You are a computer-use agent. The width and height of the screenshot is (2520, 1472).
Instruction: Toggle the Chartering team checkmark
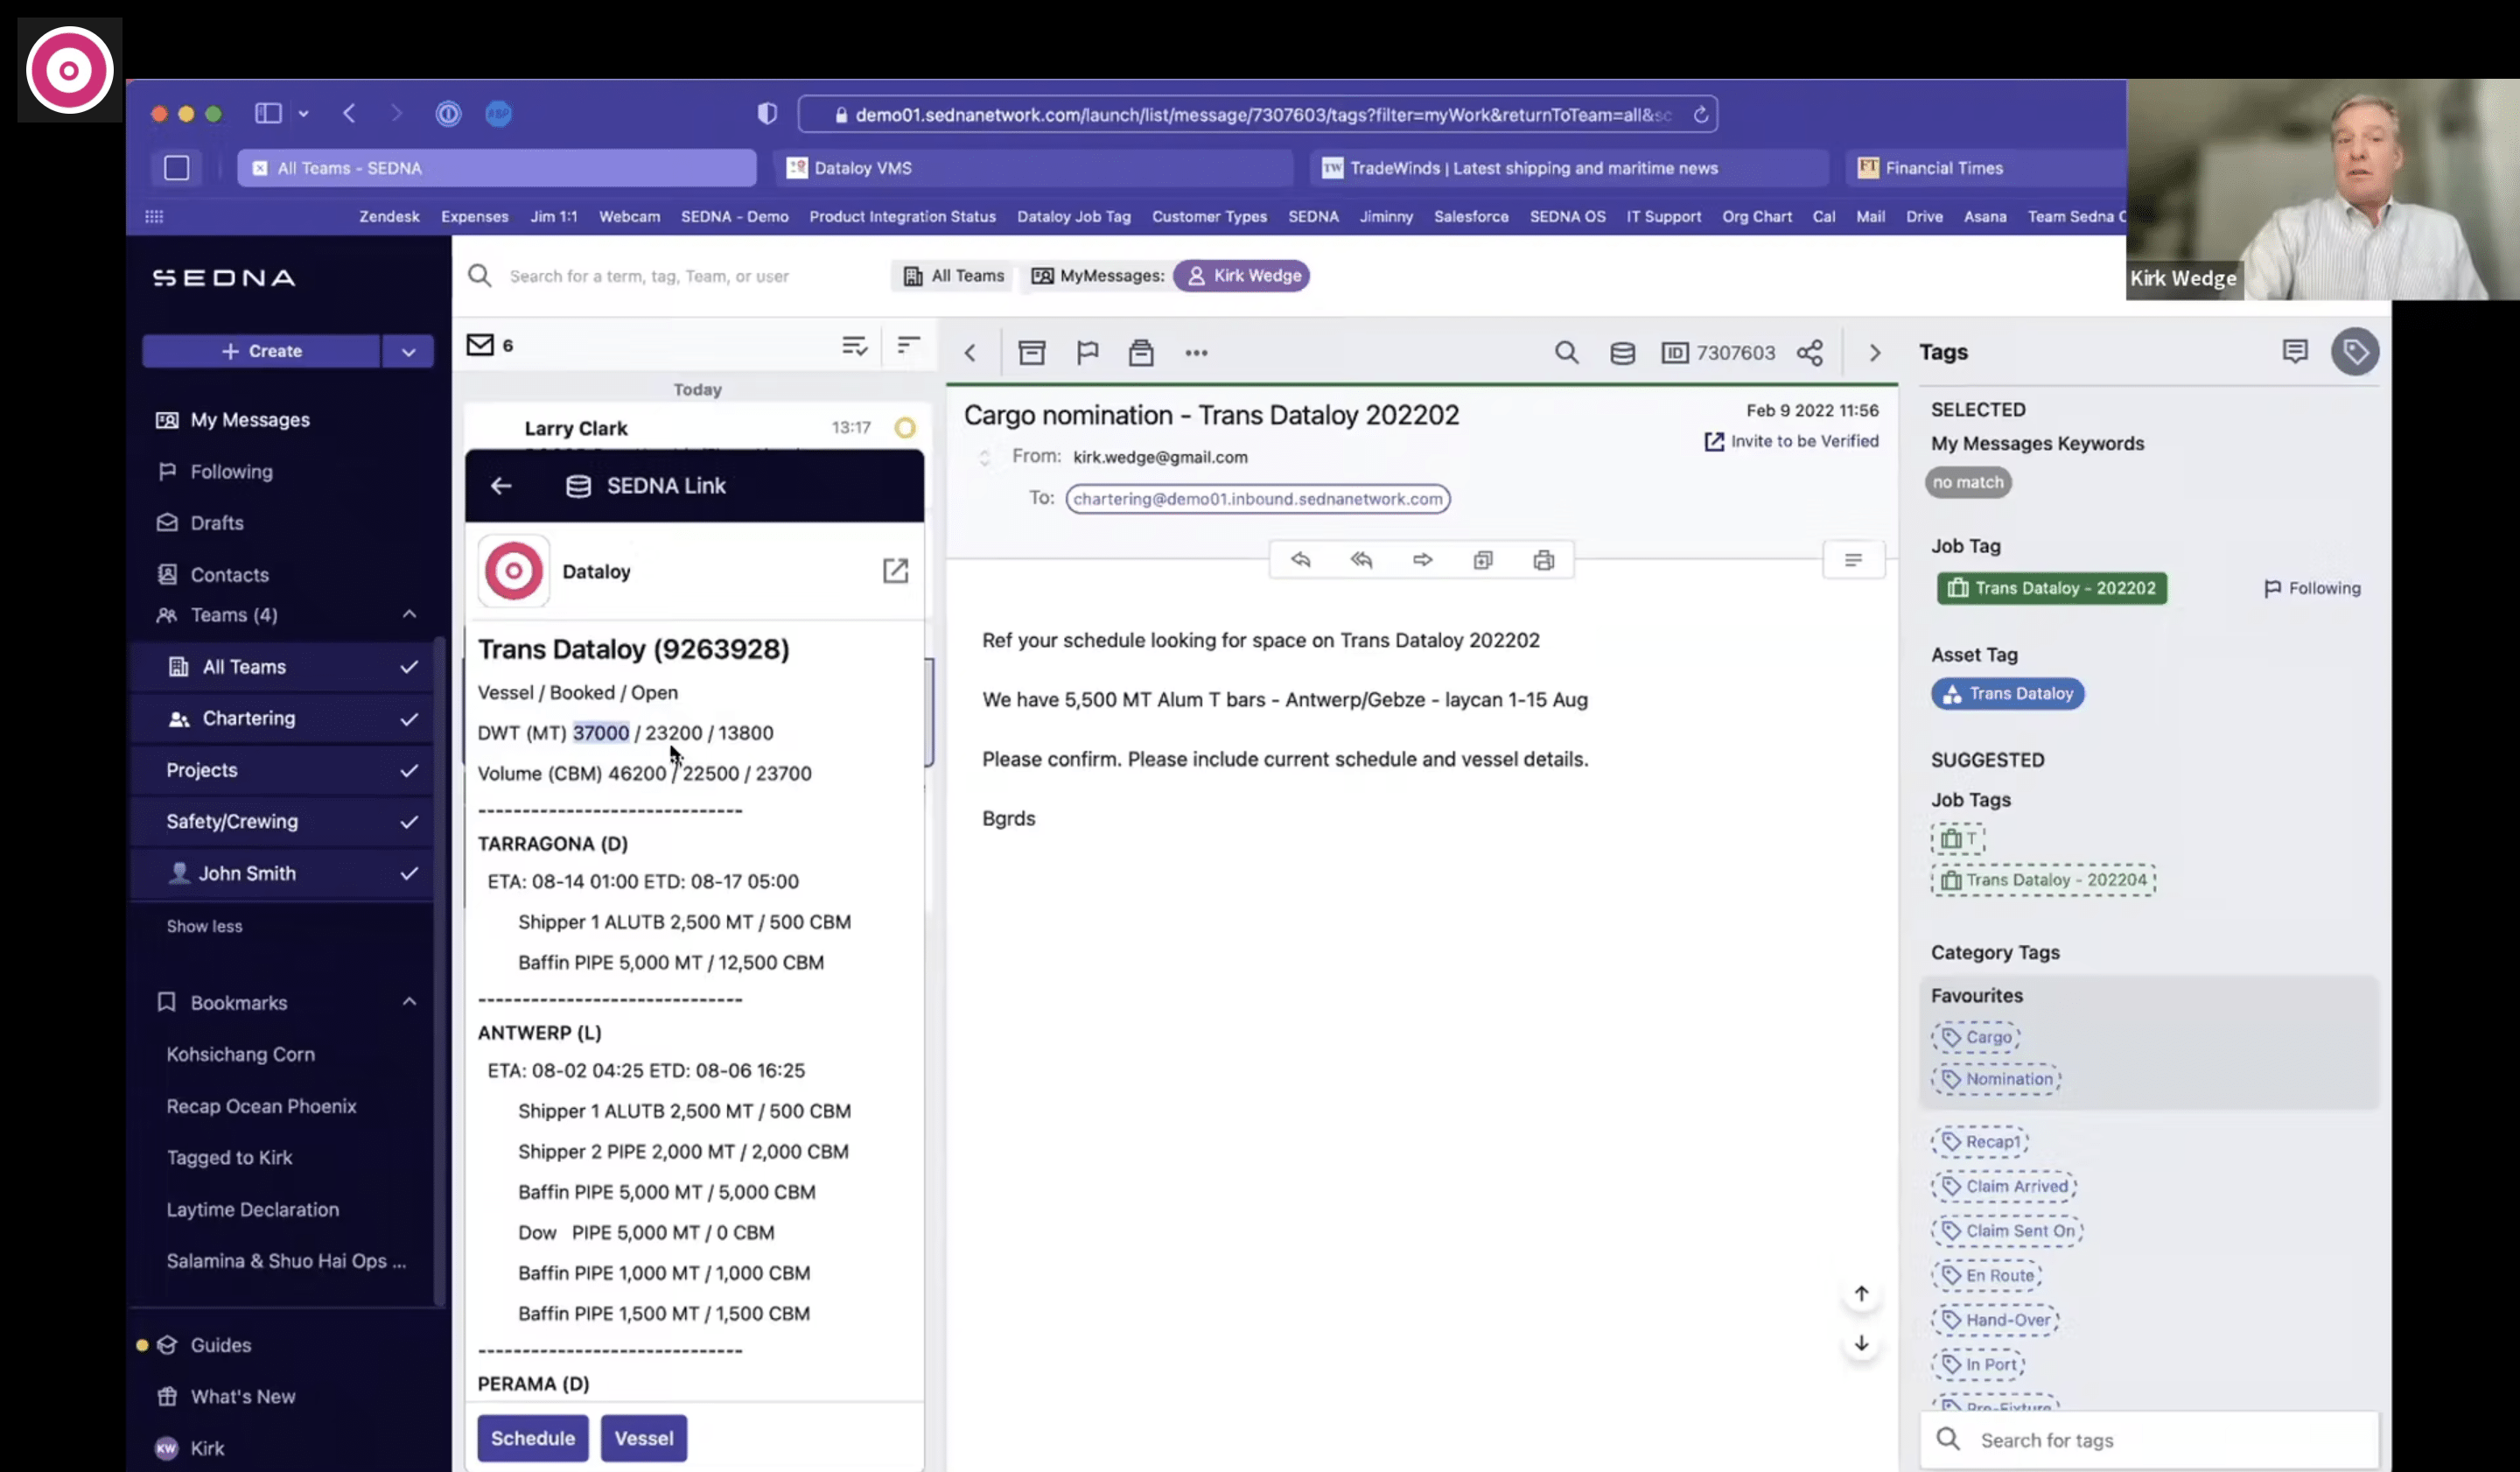point(409,719)
